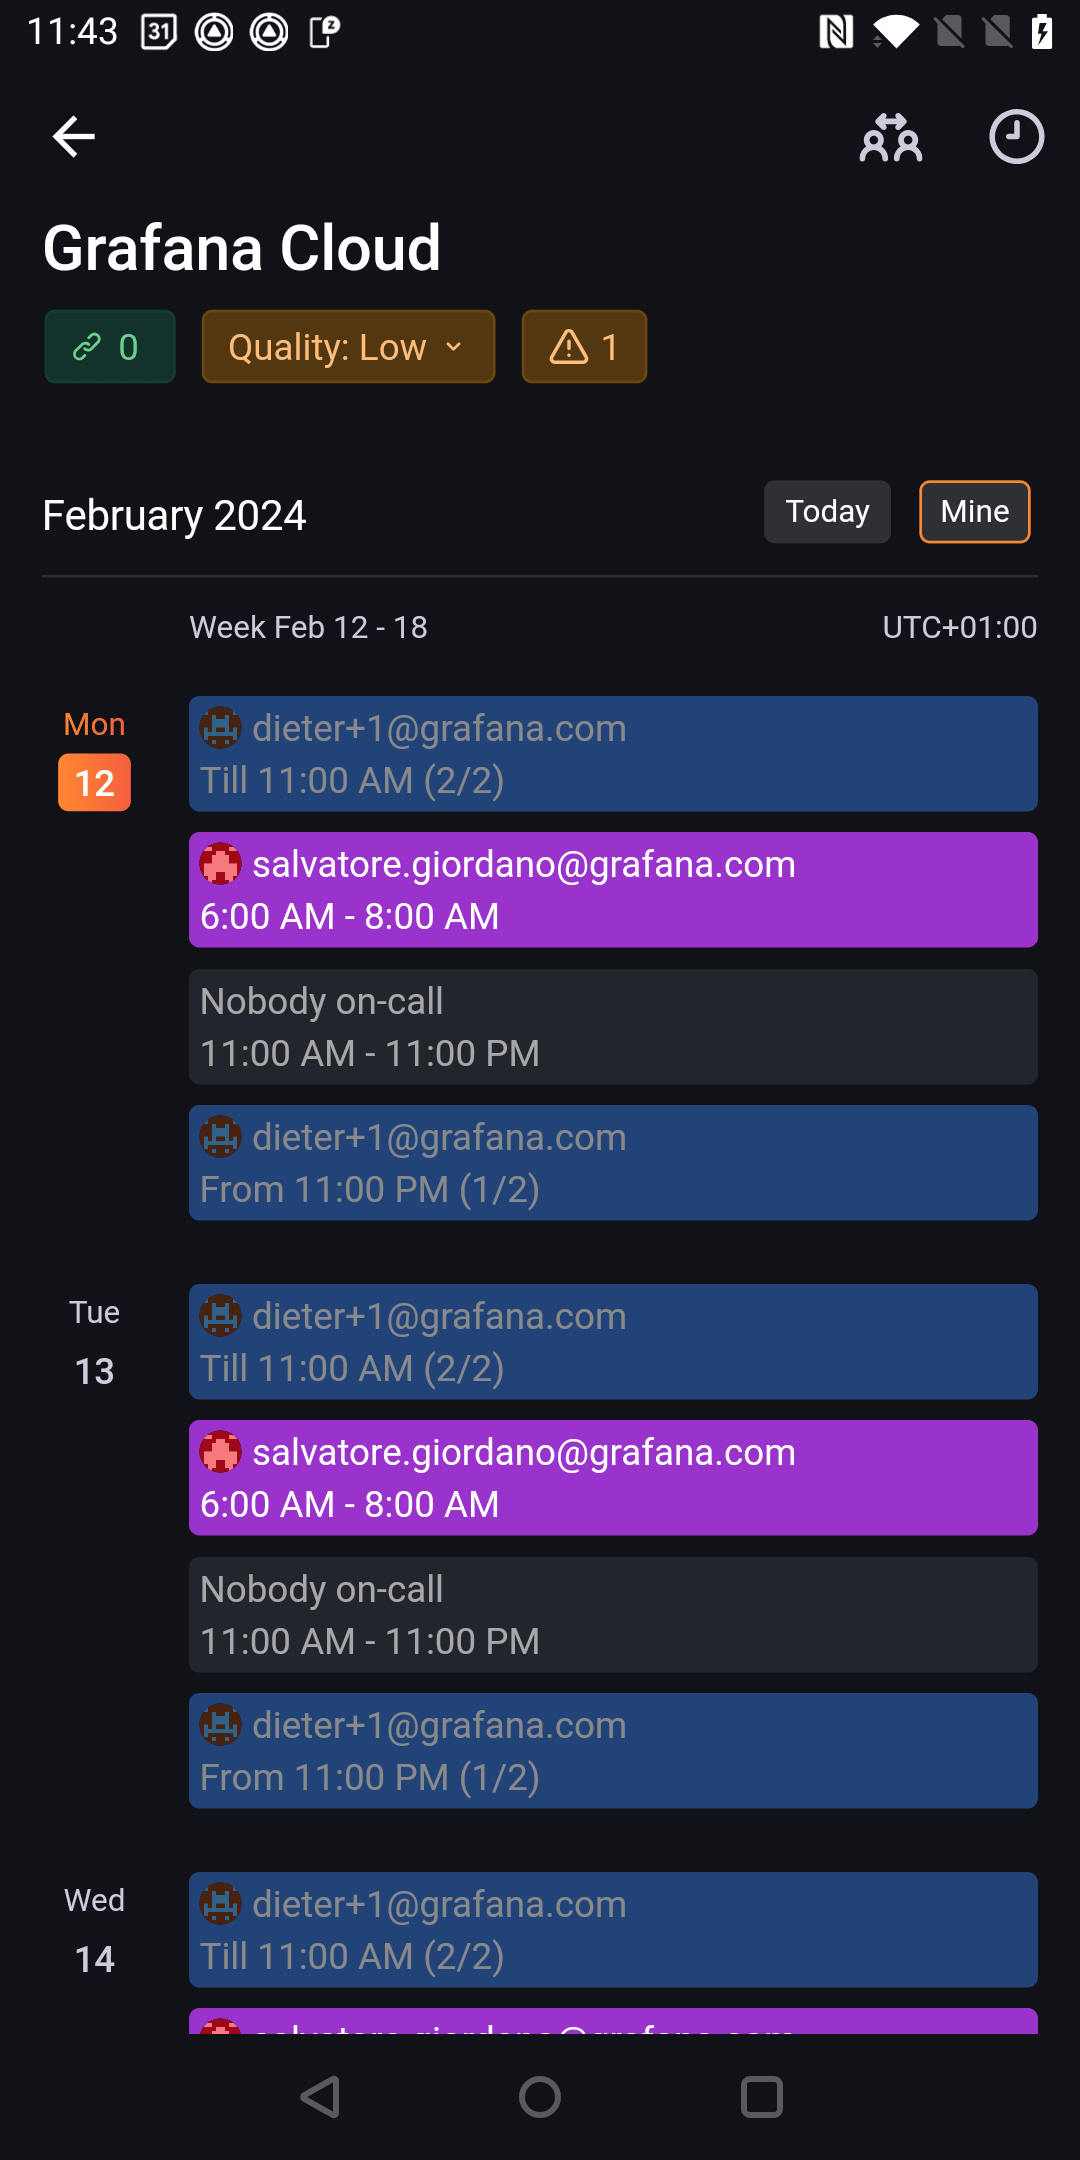Open Android recent apps button
Screen dimensions: 1080x2160
[761, 2097]
